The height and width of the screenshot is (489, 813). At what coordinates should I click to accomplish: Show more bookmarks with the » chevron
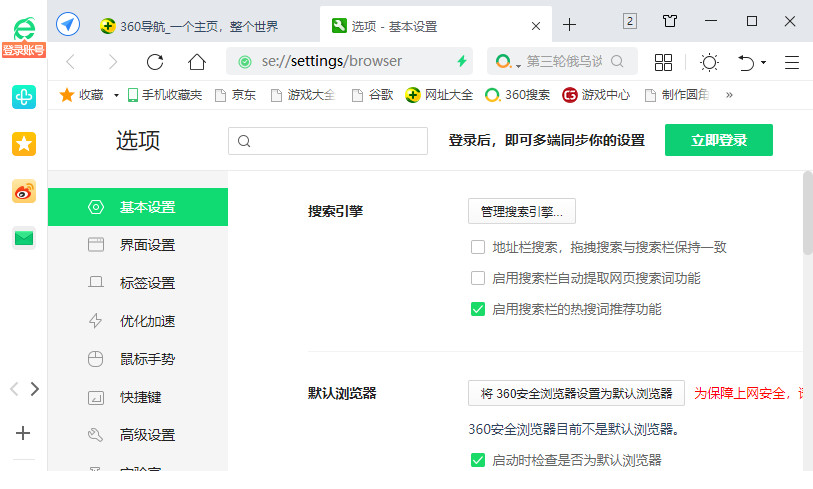click(729, 95)
